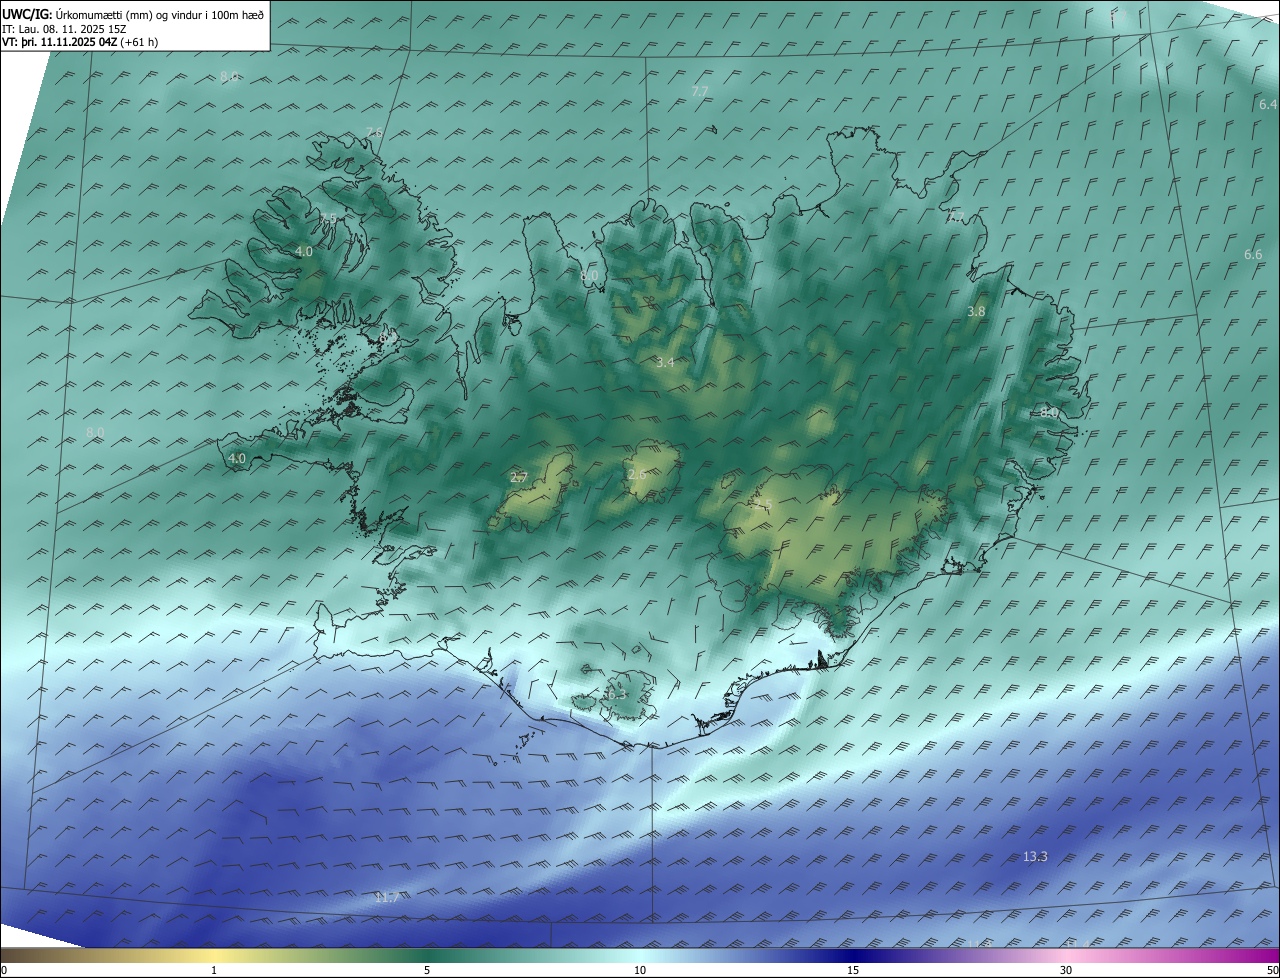The width and height of the screenshot is (1280, 978).
Task: Click the colour scale tick label 50
Action: tap(1272, 970)
